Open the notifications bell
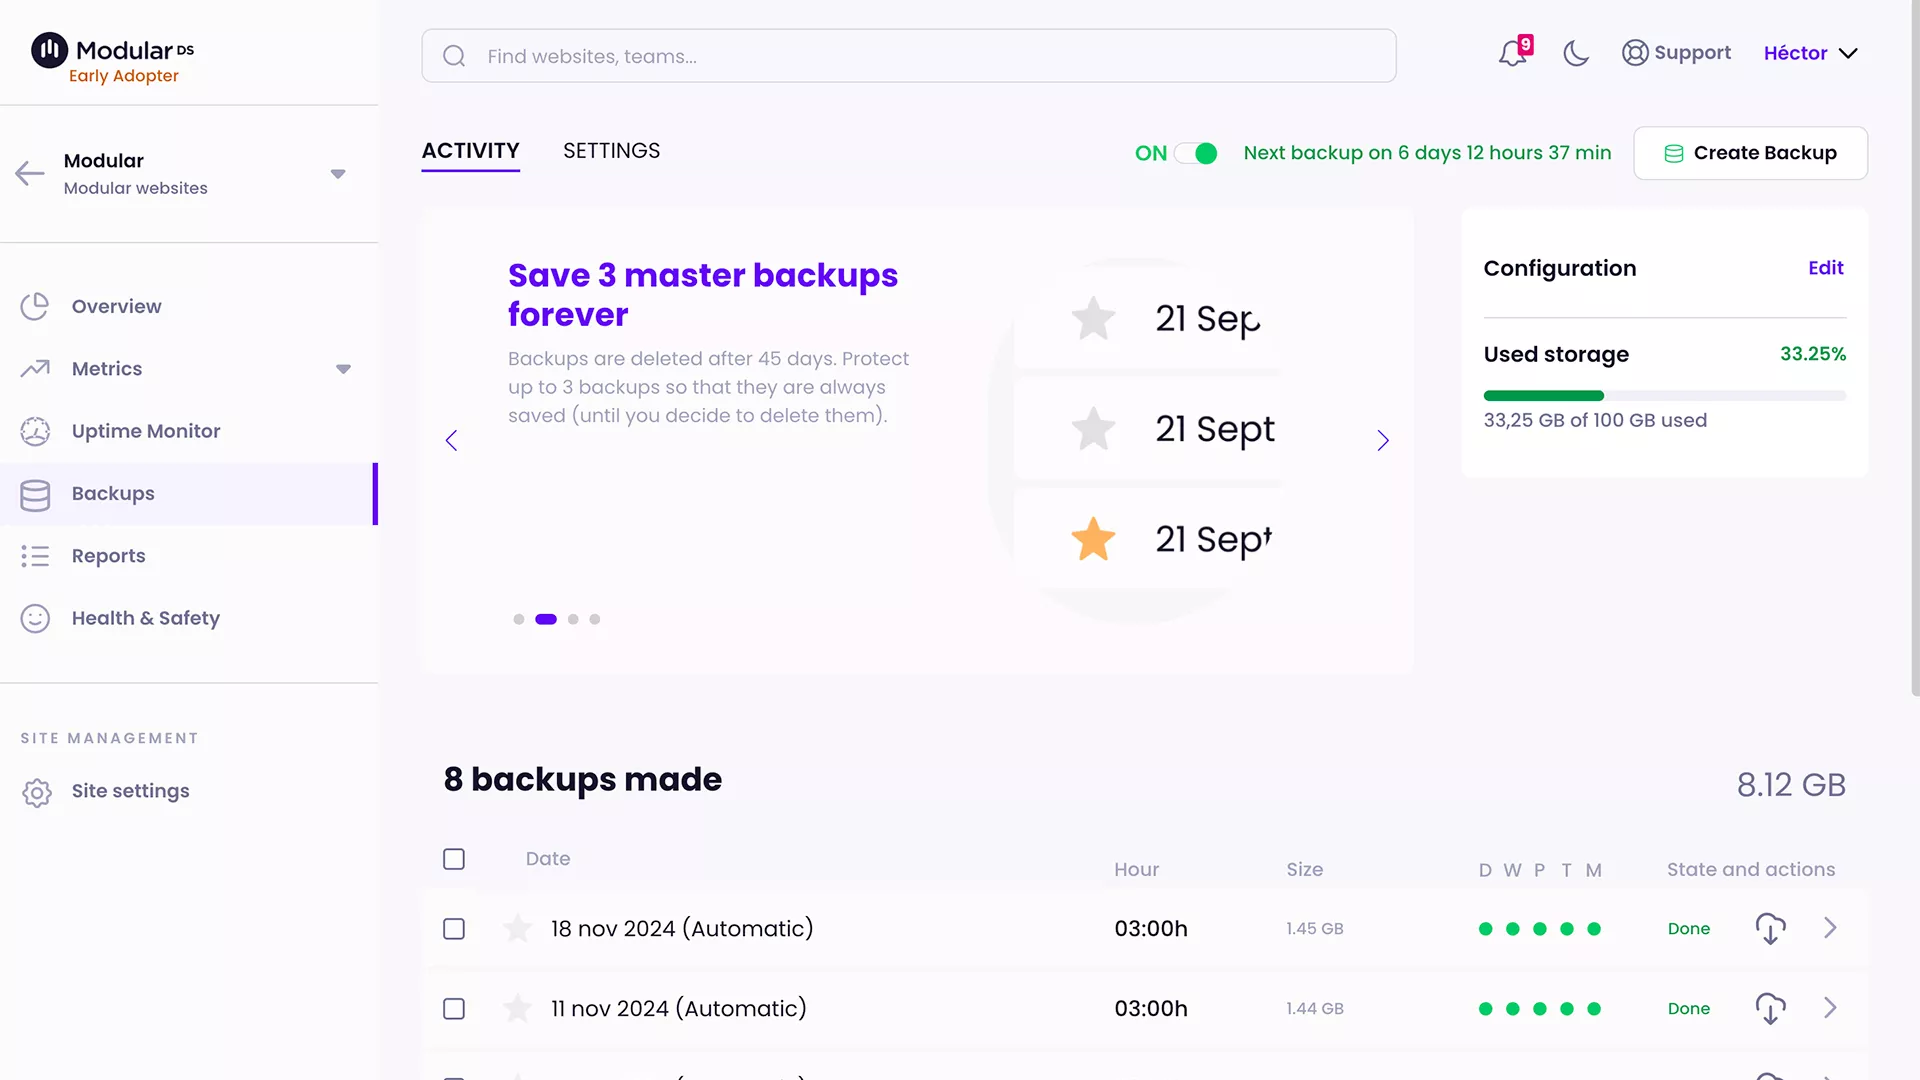 [1513, 53]
